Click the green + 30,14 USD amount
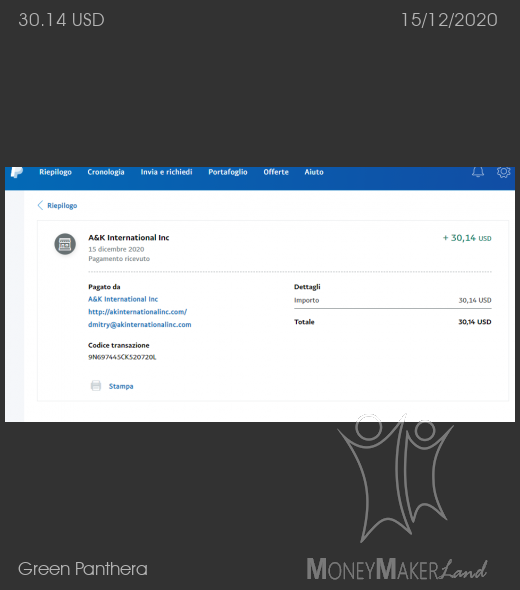Screen dimensions: 520x590 [x=467, y=238]
